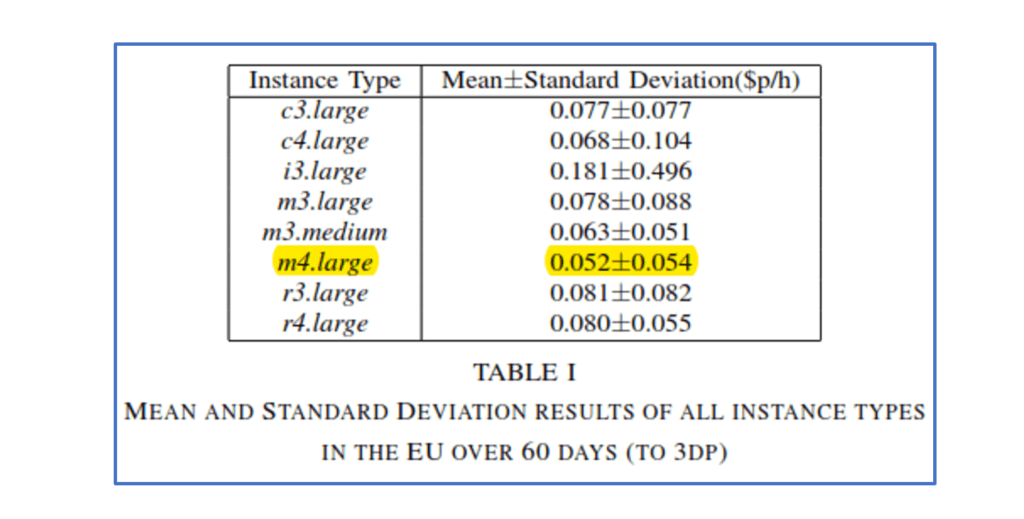The height and width of the screenshot is (519, 1024).
Task: Click the value 0.080±0.055
Action: point(620,323)
